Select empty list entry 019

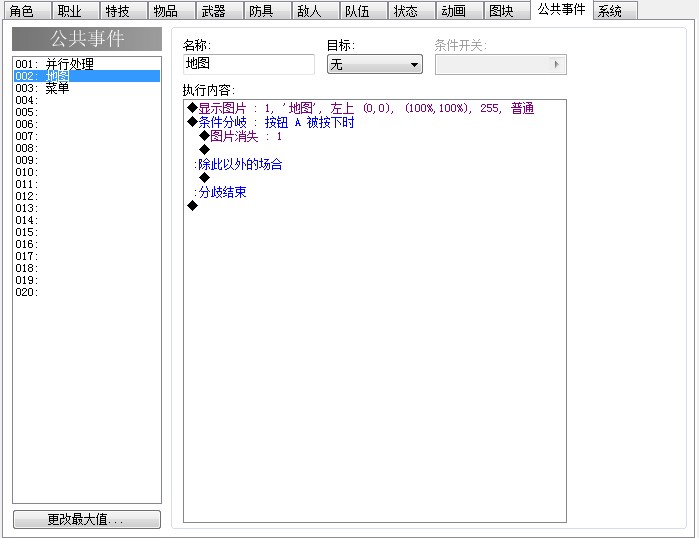[x=87, y=281]
